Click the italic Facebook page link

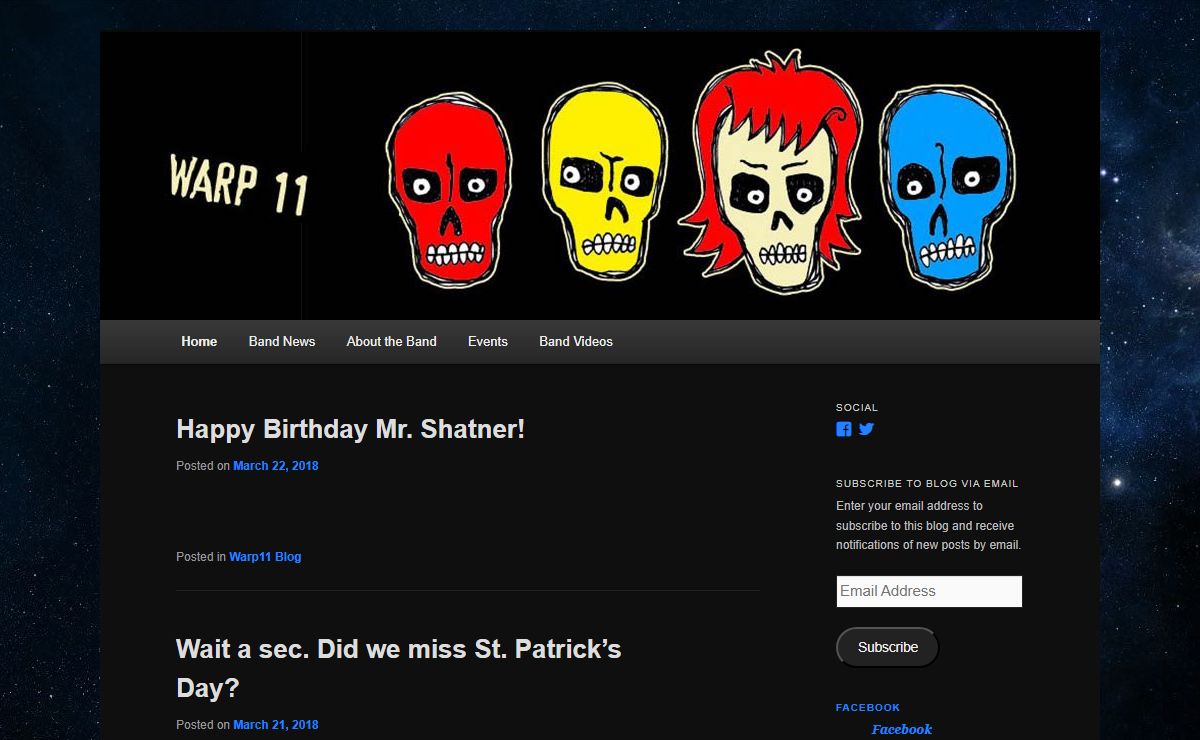902,729
